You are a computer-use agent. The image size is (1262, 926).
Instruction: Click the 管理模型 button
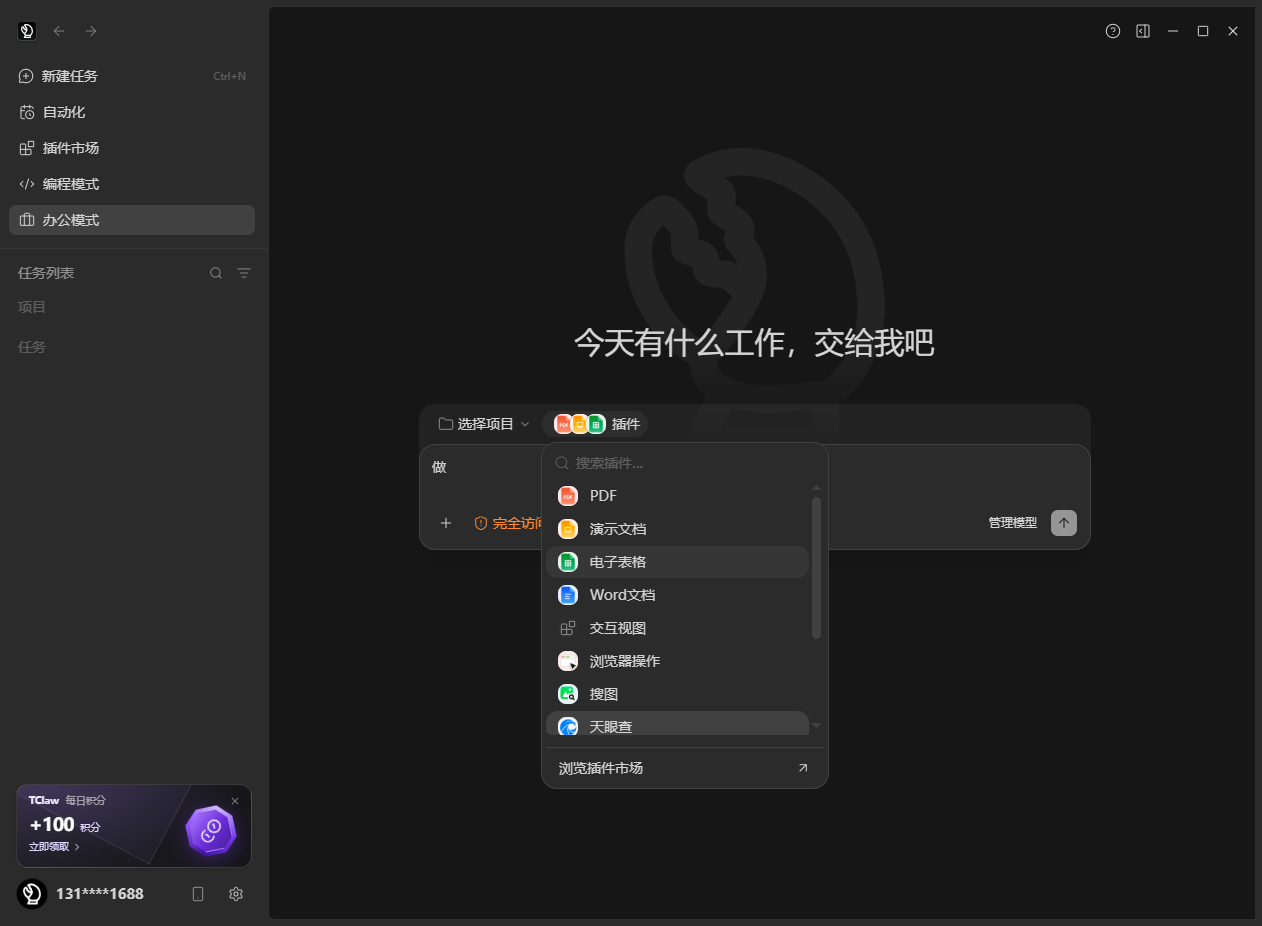(x=1013, y=523)
